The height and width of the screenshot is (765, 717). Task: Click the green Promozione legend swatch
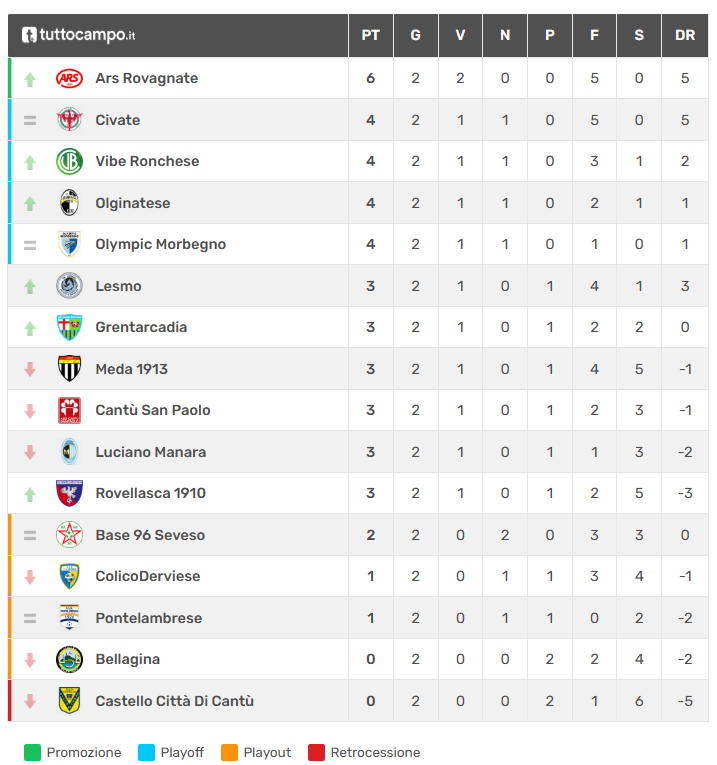click(x=32, y=753)
